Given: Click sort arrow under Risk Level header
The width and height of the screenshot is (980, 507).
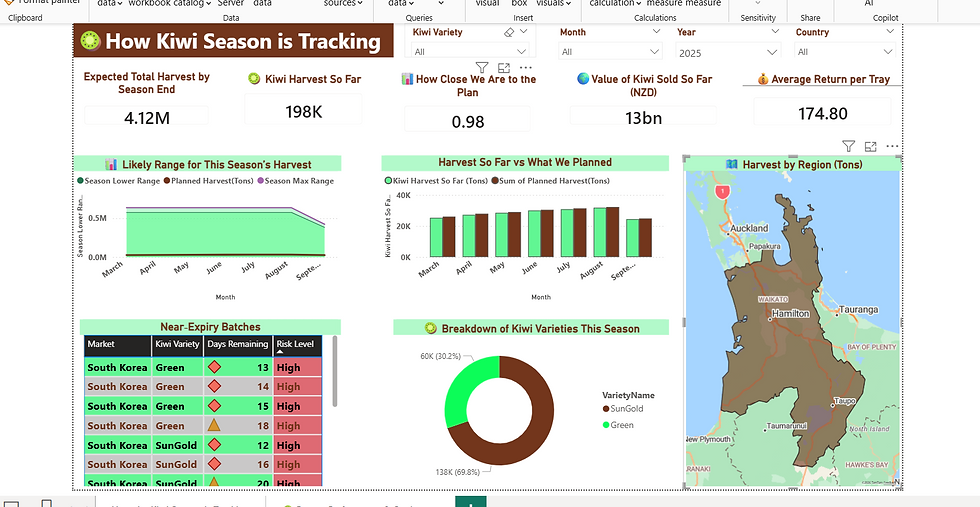Looking at the screenshot, I should point(279,352).
